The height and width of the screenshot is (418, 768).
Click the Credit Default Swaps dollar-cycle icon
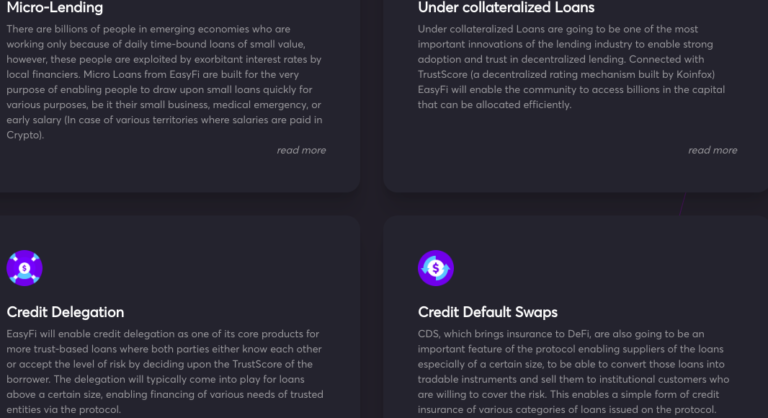tap(436, 268)
